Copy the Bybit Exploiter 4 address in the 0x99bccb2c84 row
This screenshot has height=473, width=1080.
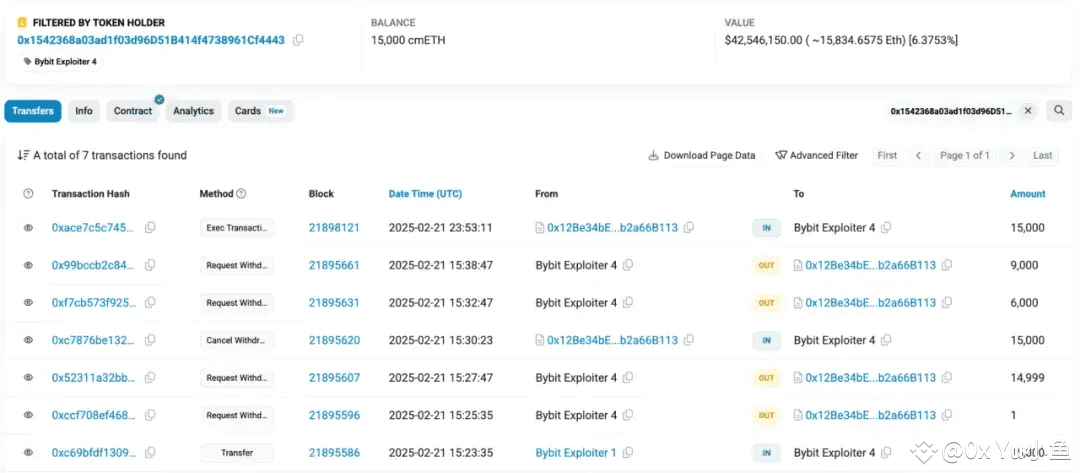coord(628,266)
